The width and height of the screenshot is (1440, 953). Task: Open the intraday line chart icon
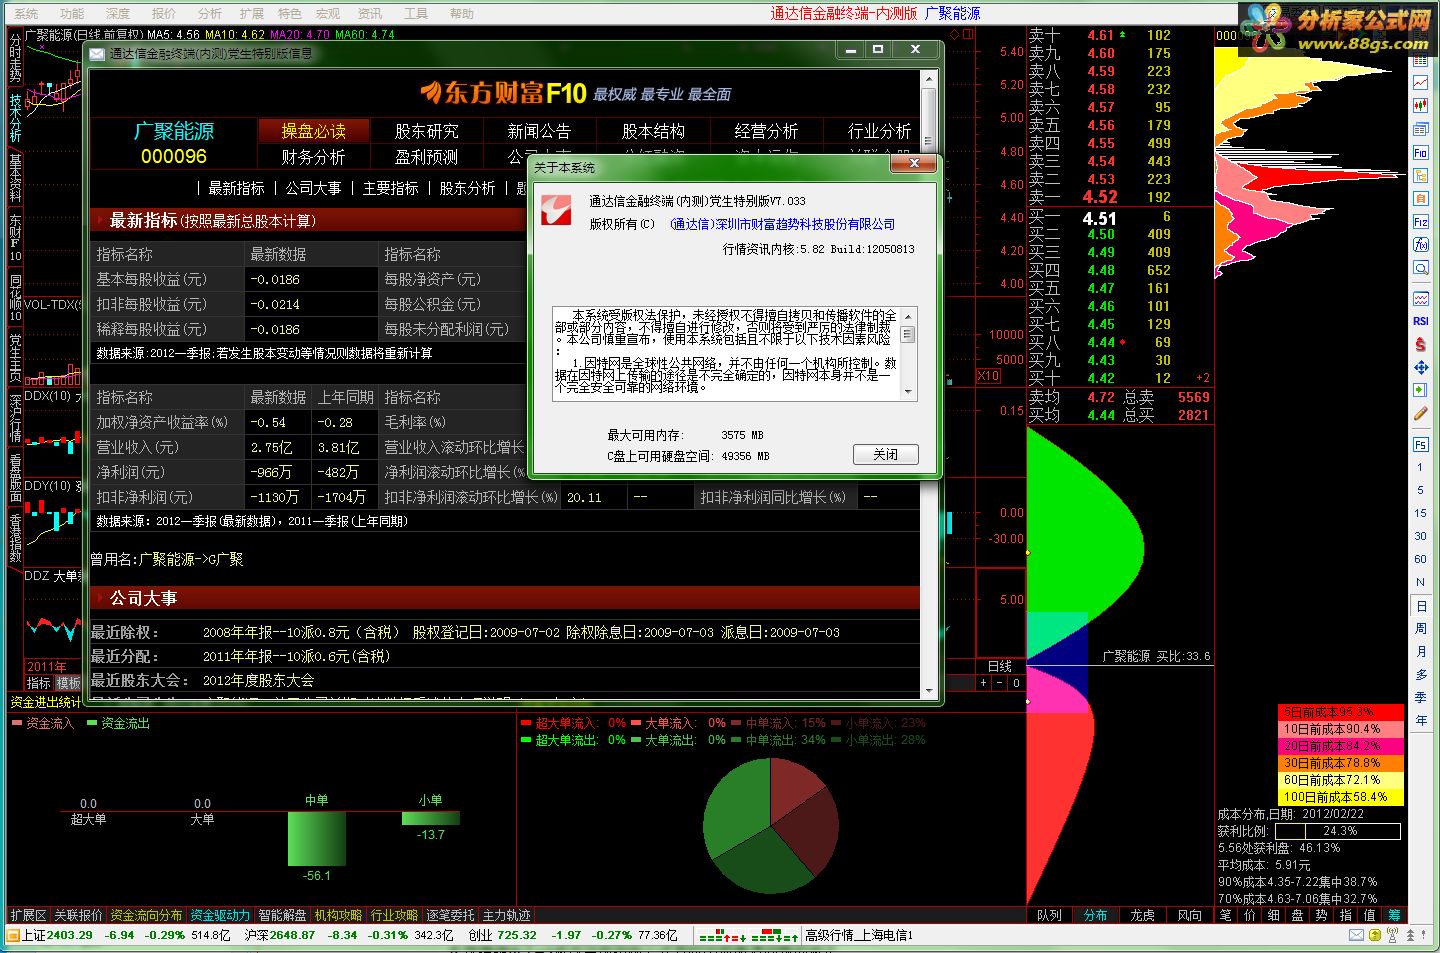[x=1420, y=84]
